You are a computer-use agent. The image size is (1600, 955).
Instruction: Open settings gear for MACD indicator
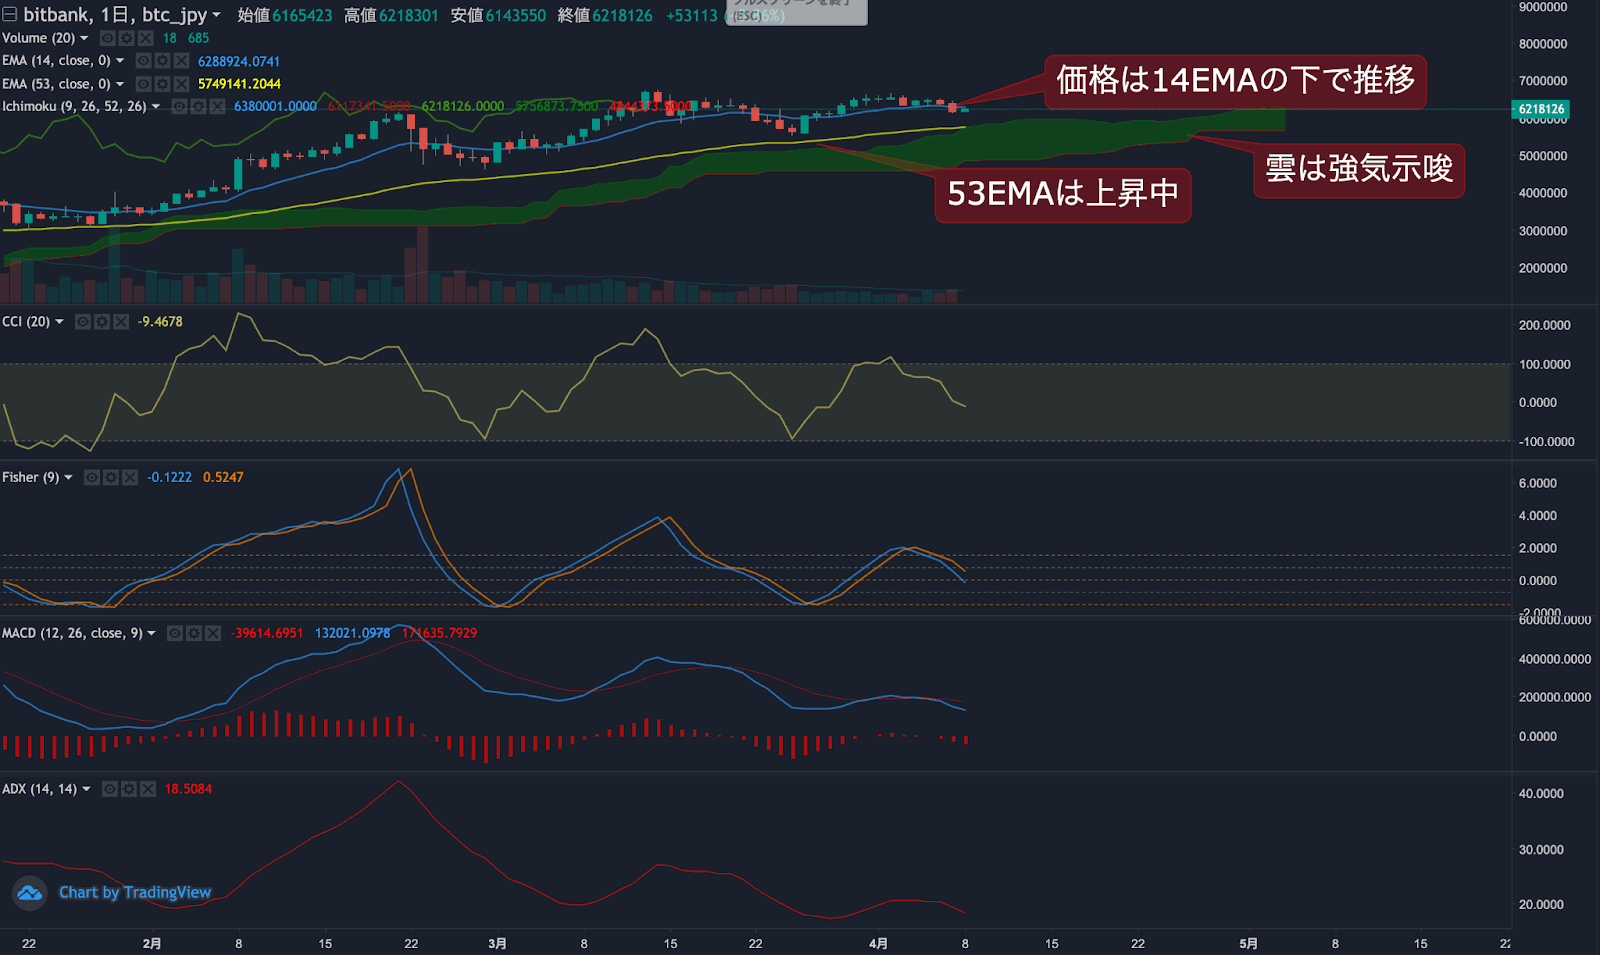click(x=194, y=633)
